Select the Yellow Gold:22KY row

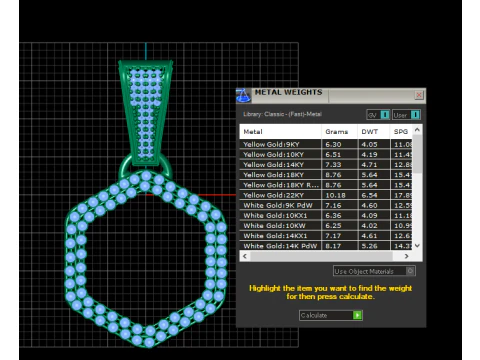326,195
